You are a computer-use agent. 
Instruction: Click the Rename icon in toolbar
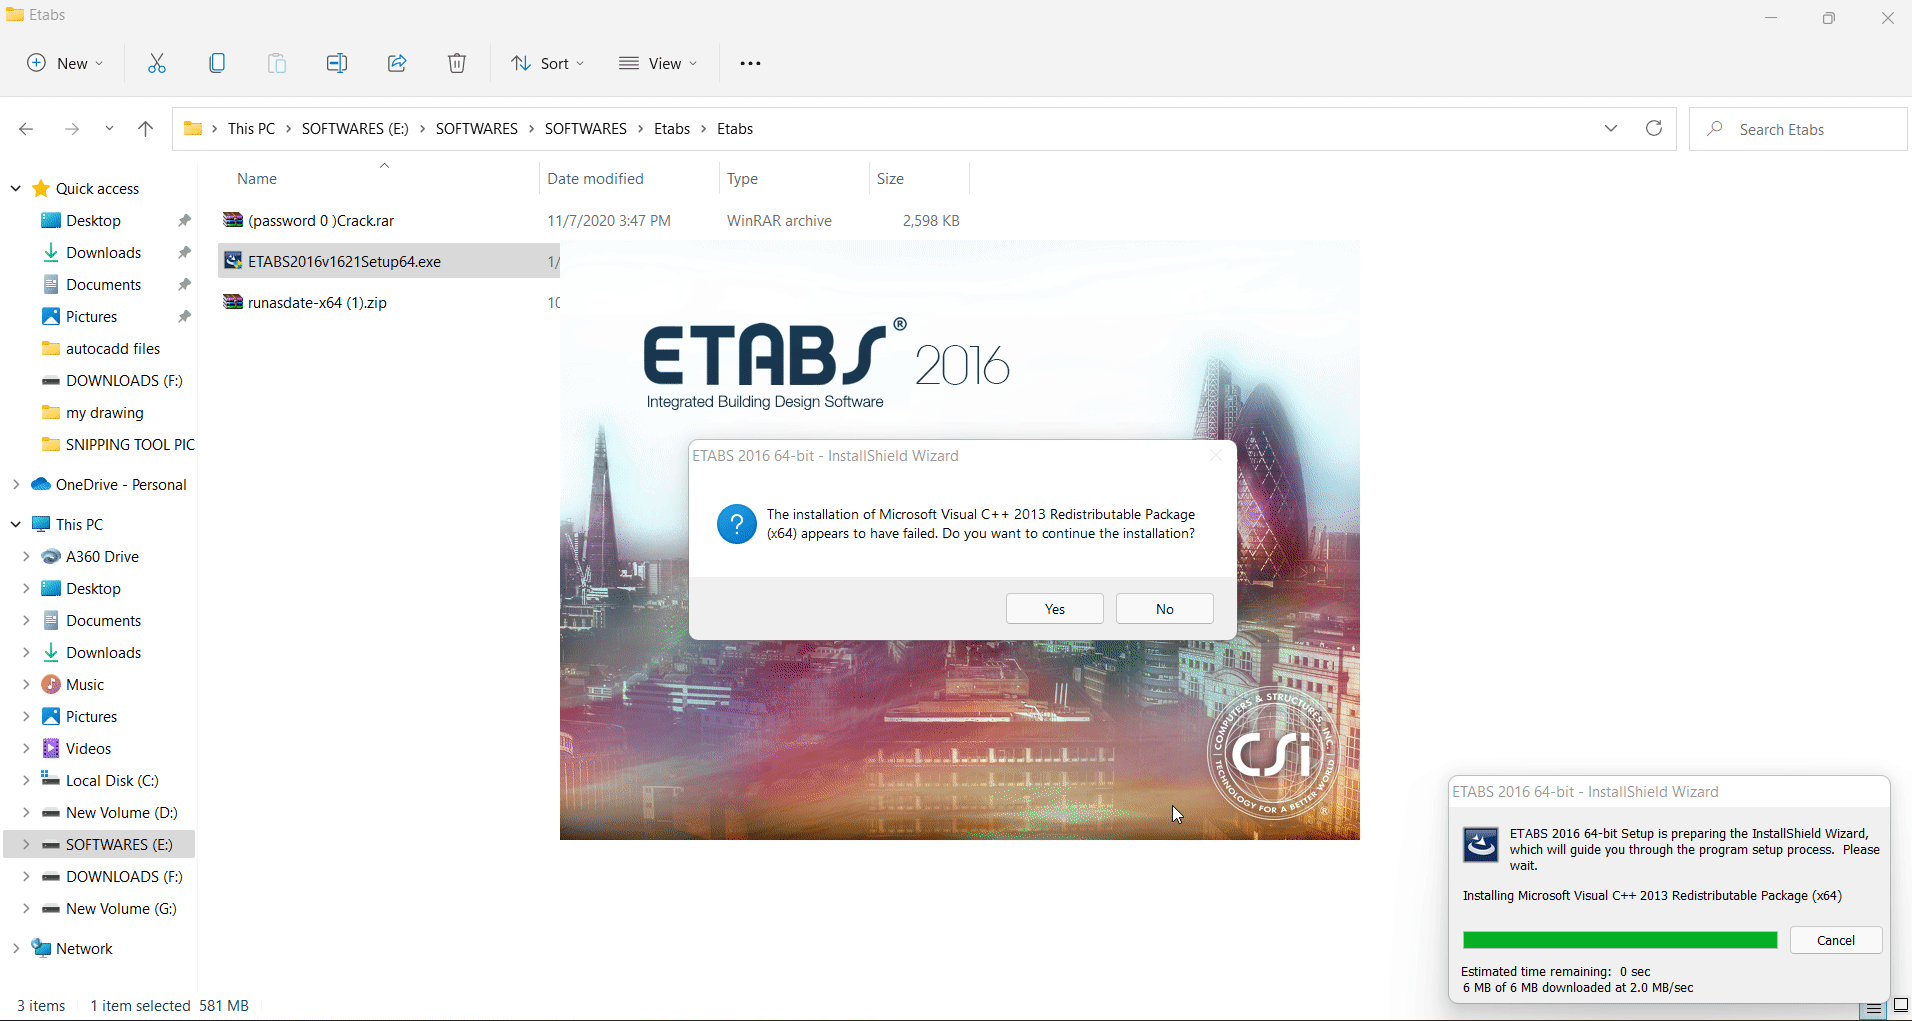337,63
